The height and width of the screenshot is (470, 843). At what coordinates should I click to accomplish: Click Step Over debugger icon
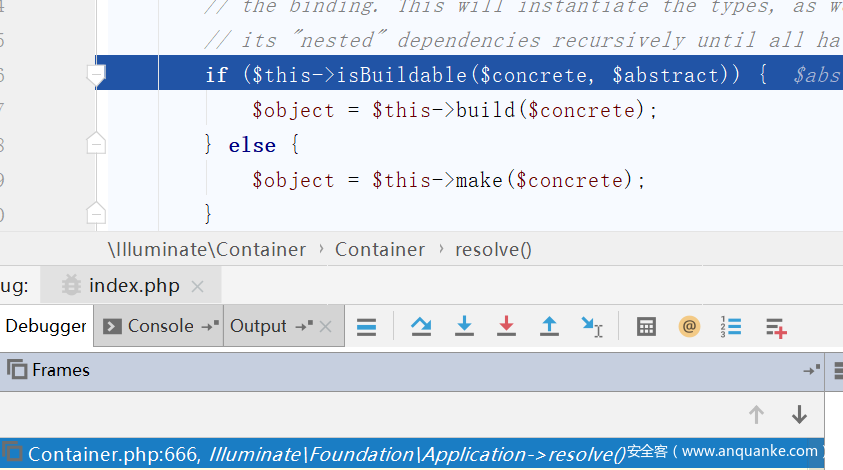pos(421,326)
